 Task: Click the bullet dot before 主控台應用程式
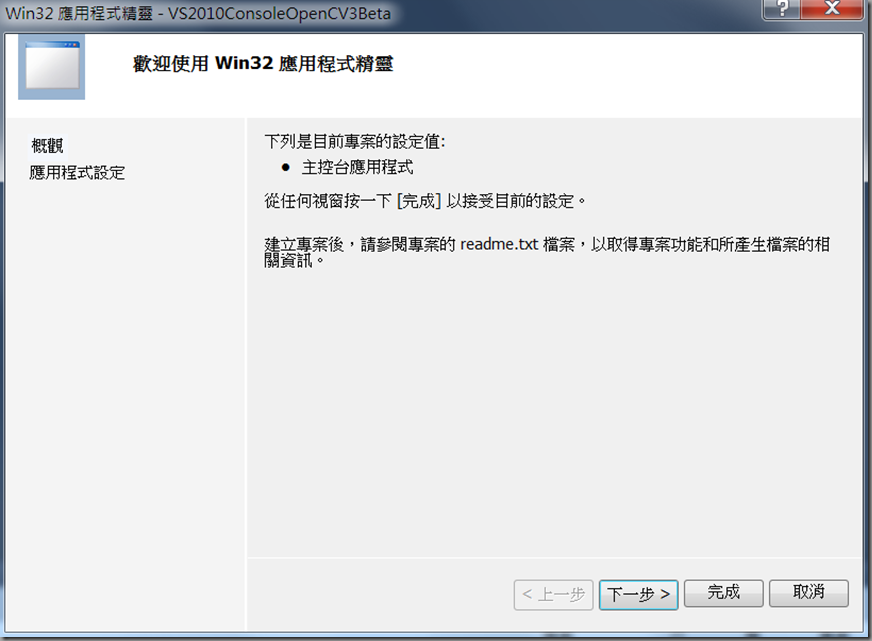tap(286, 167)
